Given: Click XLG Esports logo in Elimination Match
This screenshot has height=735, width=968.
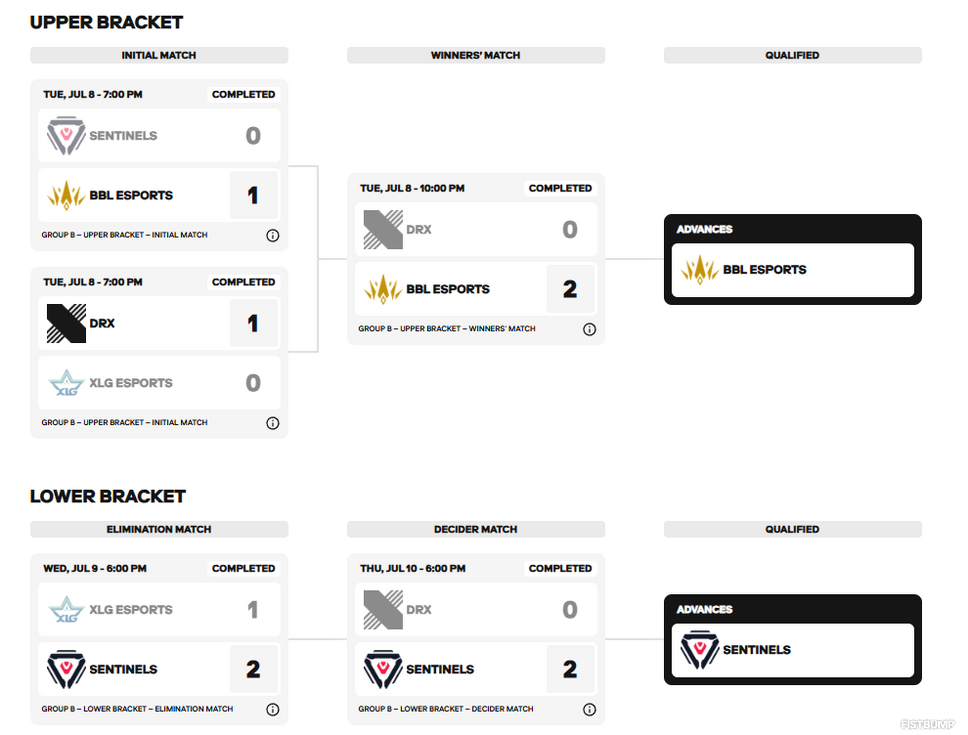Looking at the screenshot, I should pos(66,610).
